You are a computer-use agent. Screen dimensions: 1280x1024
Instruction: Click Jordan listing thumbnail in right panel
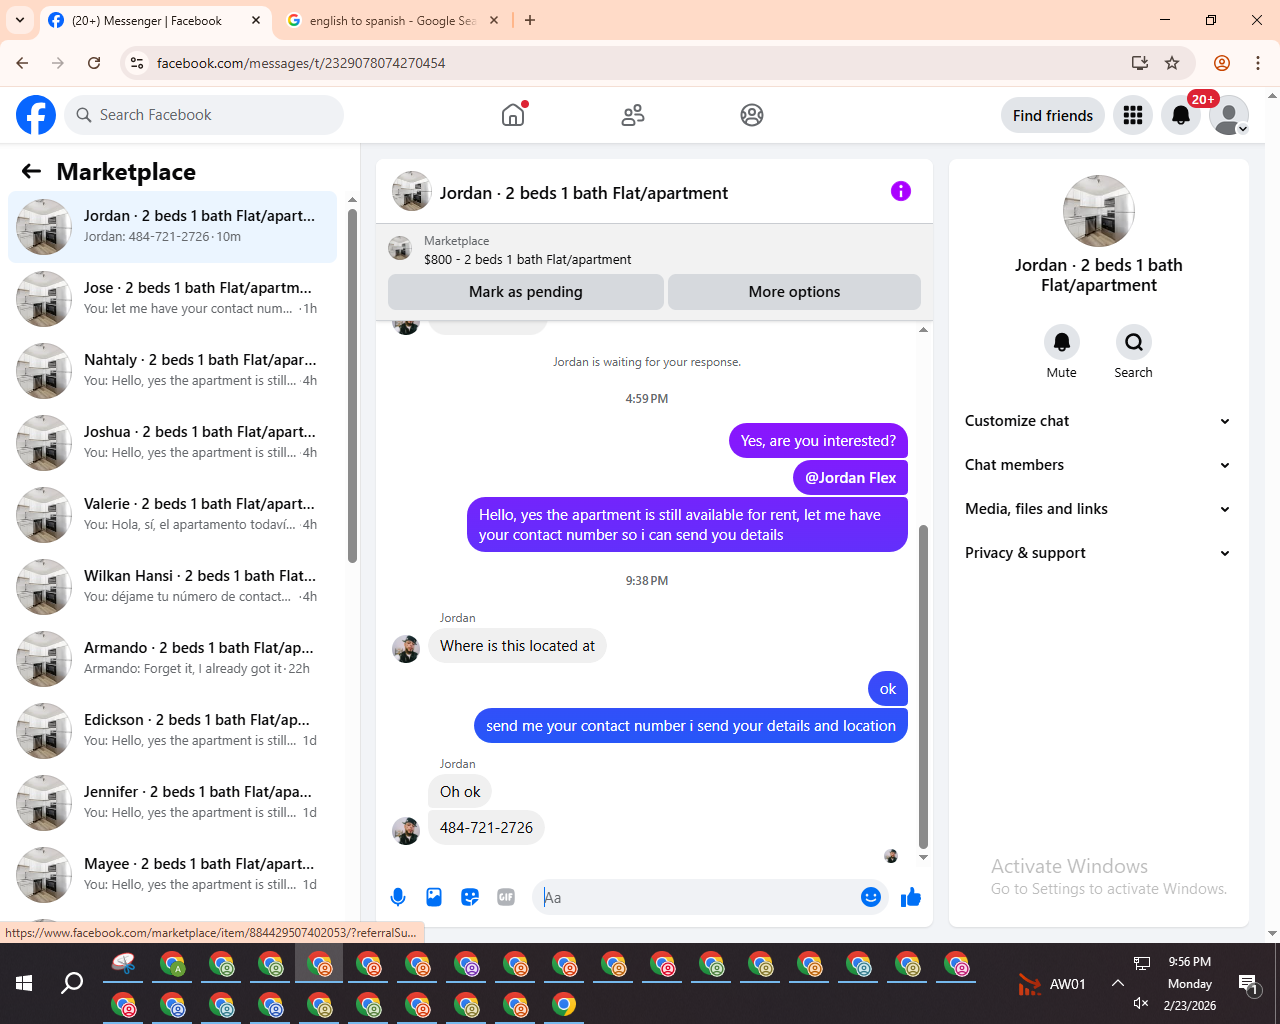tap(1098, 211)
